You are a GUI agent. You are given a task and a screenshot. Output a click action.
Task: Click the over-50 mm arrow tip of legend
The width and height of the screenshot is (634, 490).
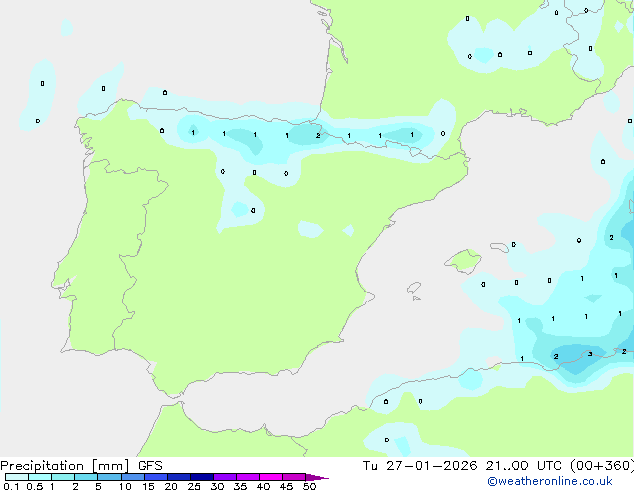coord(317,477)
